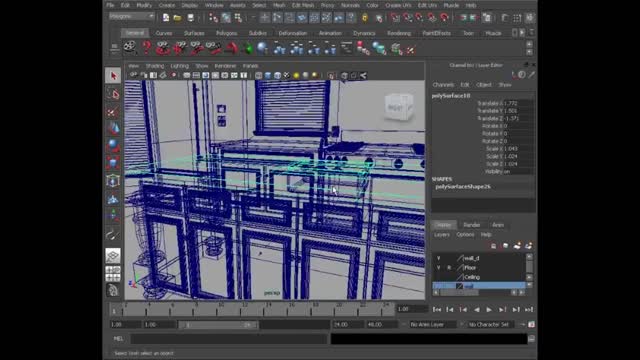Image resolution: width=640 pixels, height=360 pixels.
Task: Go to start of playback range
Action: (x=437, y=310)
